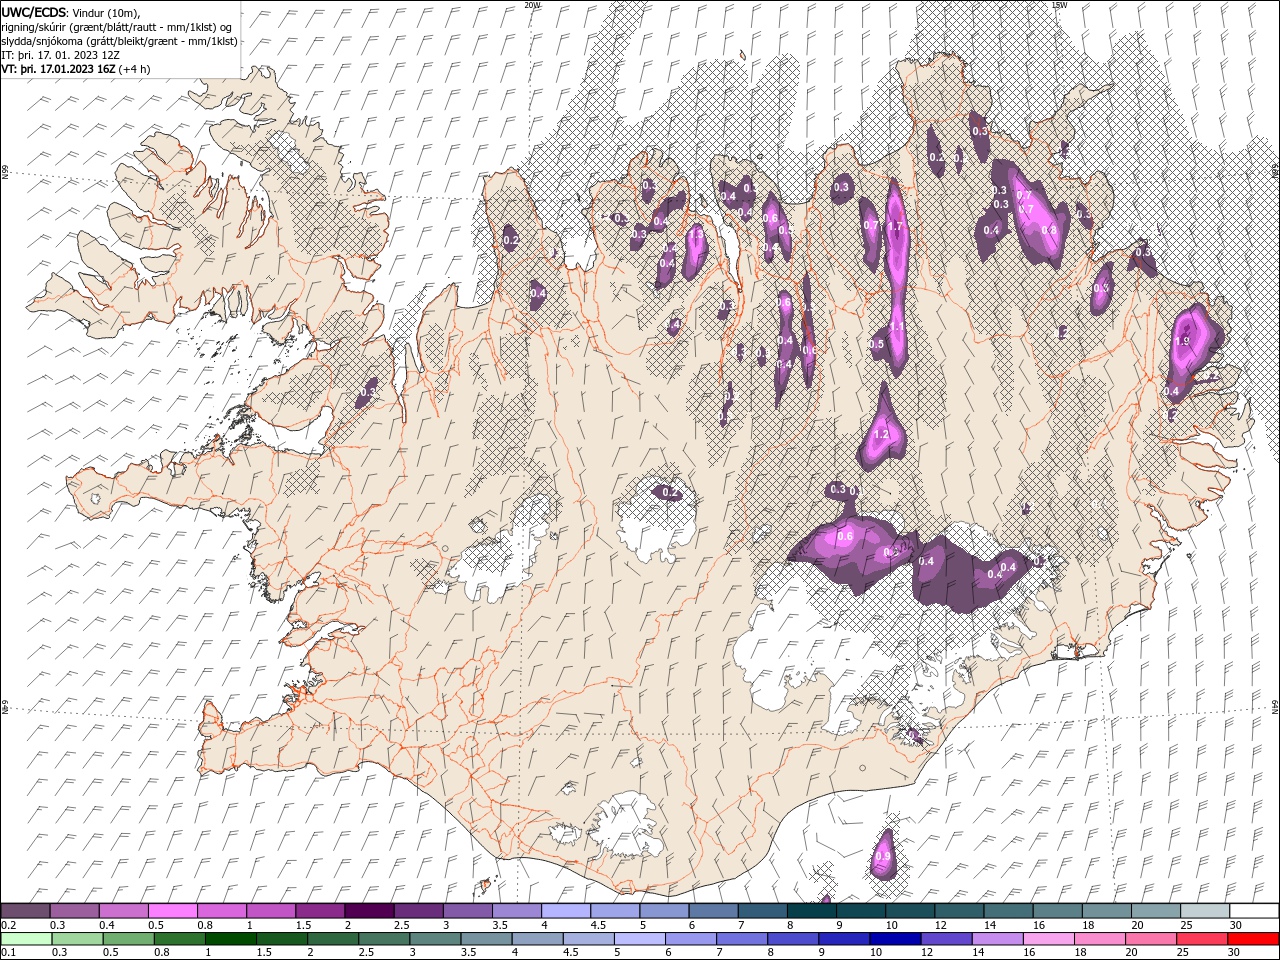Pick the snow legend swatch between 0.2 and 0.3
The width and height of the screenshot is (1280, 960).
tap(25, 911)
